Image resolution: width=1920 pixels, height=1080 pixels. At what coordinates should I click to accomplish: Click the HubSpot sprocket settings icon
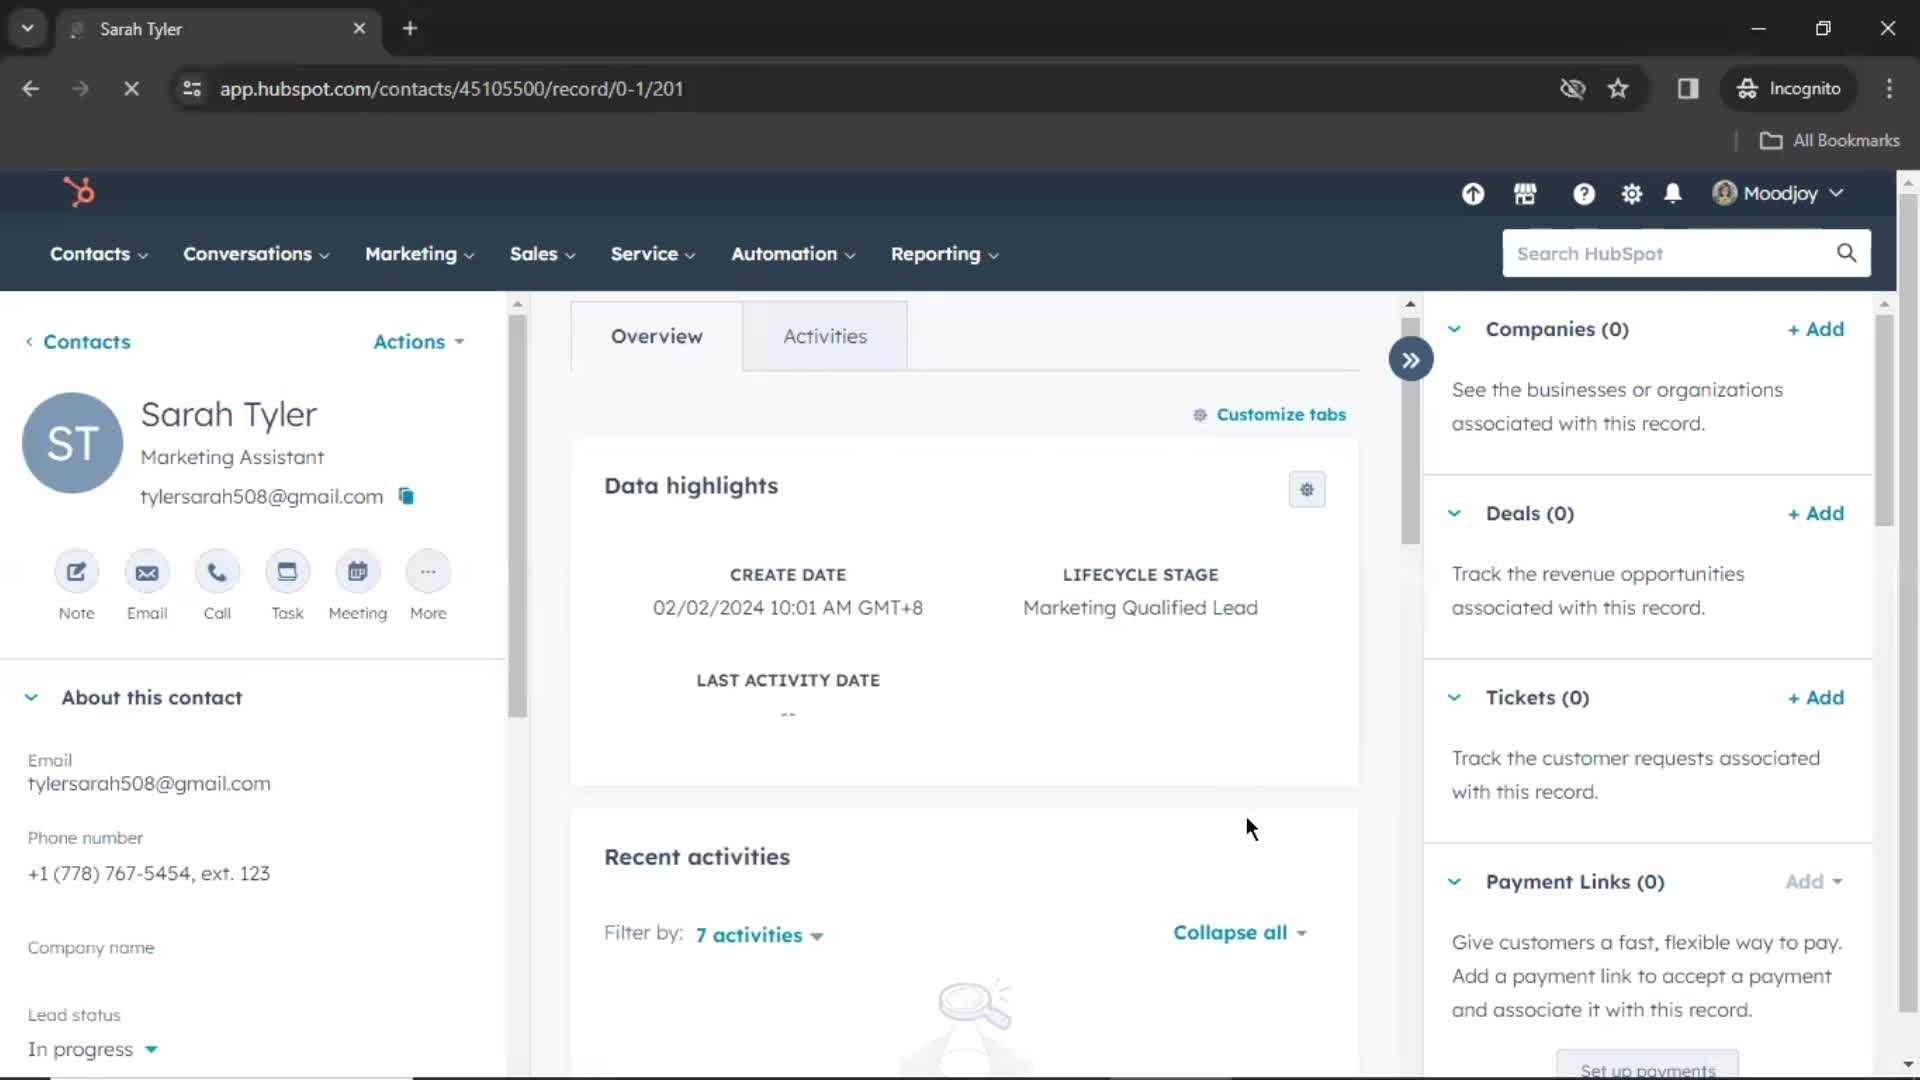pyautogui.click(x=1631, y=193)
